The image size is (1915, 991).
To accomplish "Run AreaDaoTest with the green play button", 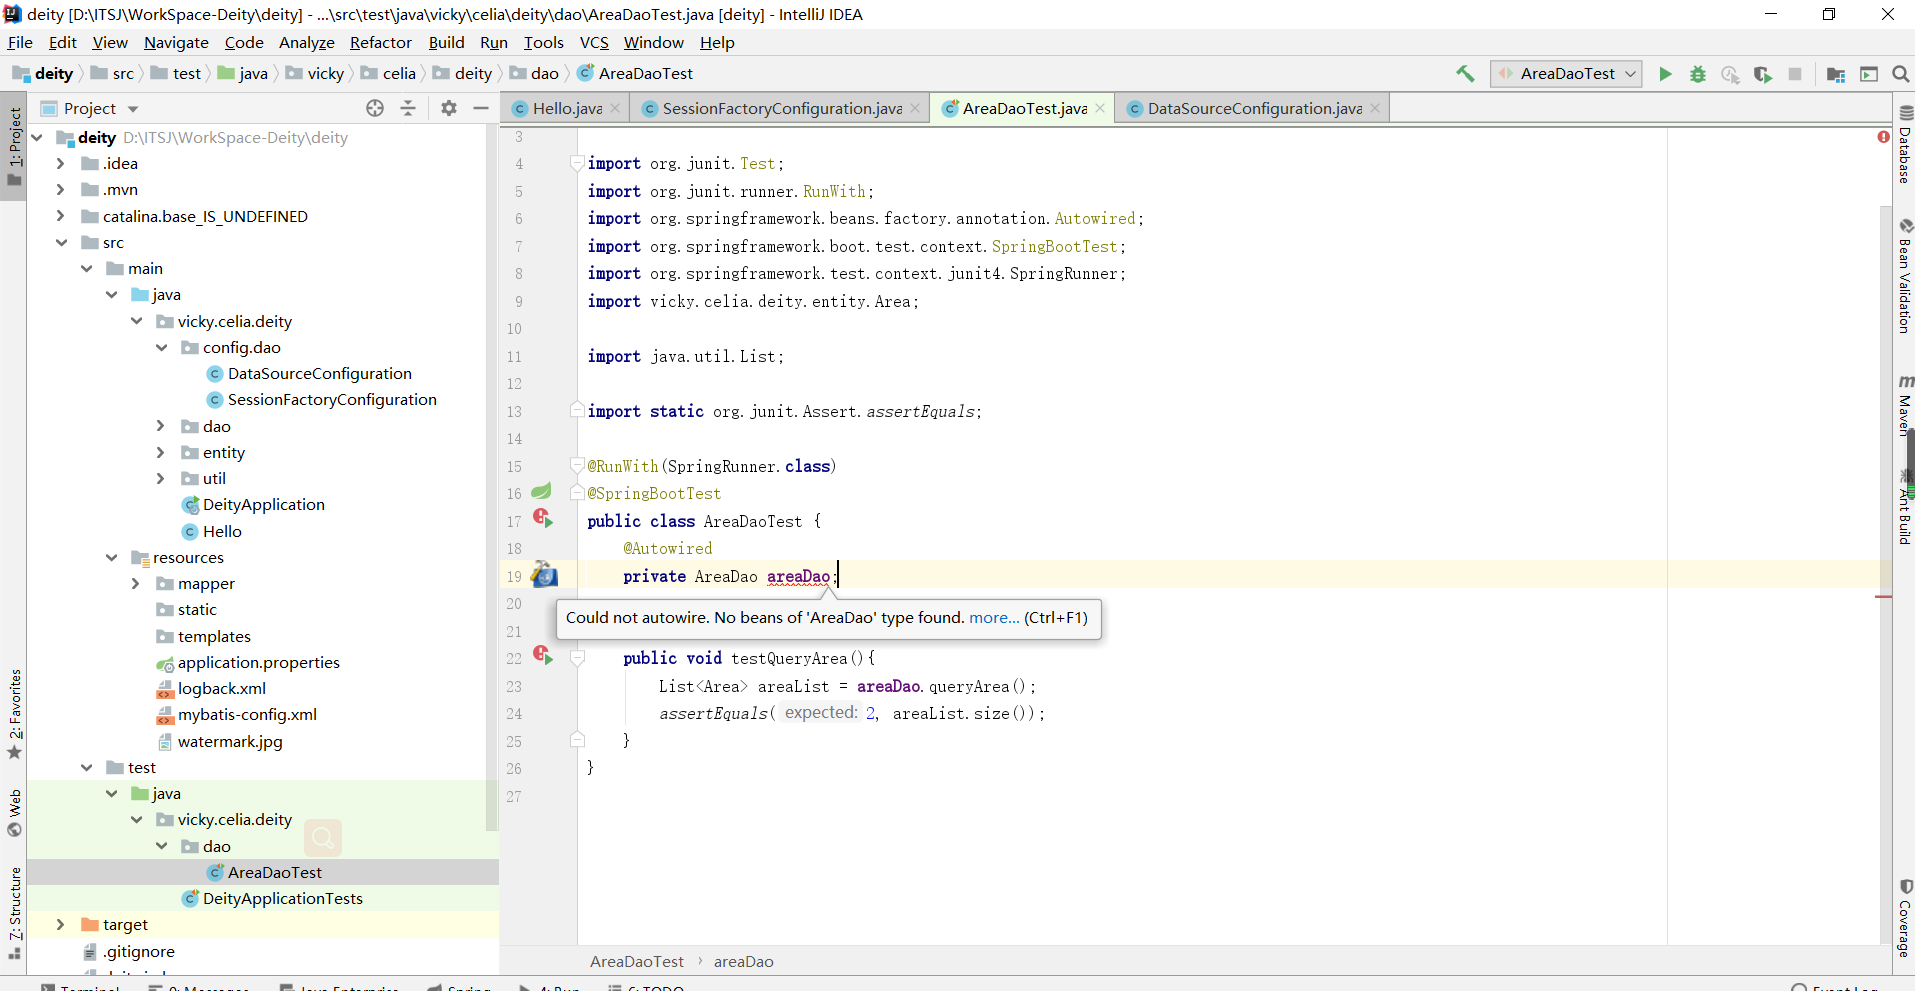I will click(1665, 74).
